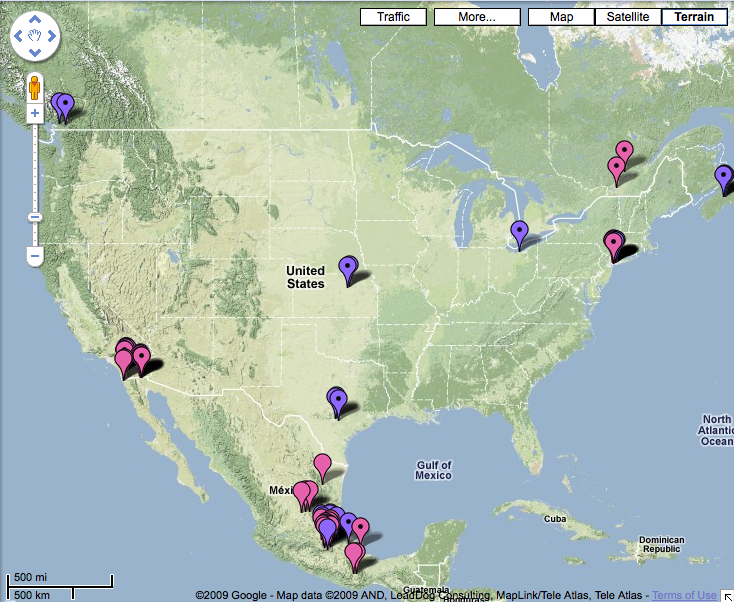The width and height of the screenshot is (734, 602).
Task: Click the orange Street View pegman
Action: pyautogui.click(x=35, y=87)
